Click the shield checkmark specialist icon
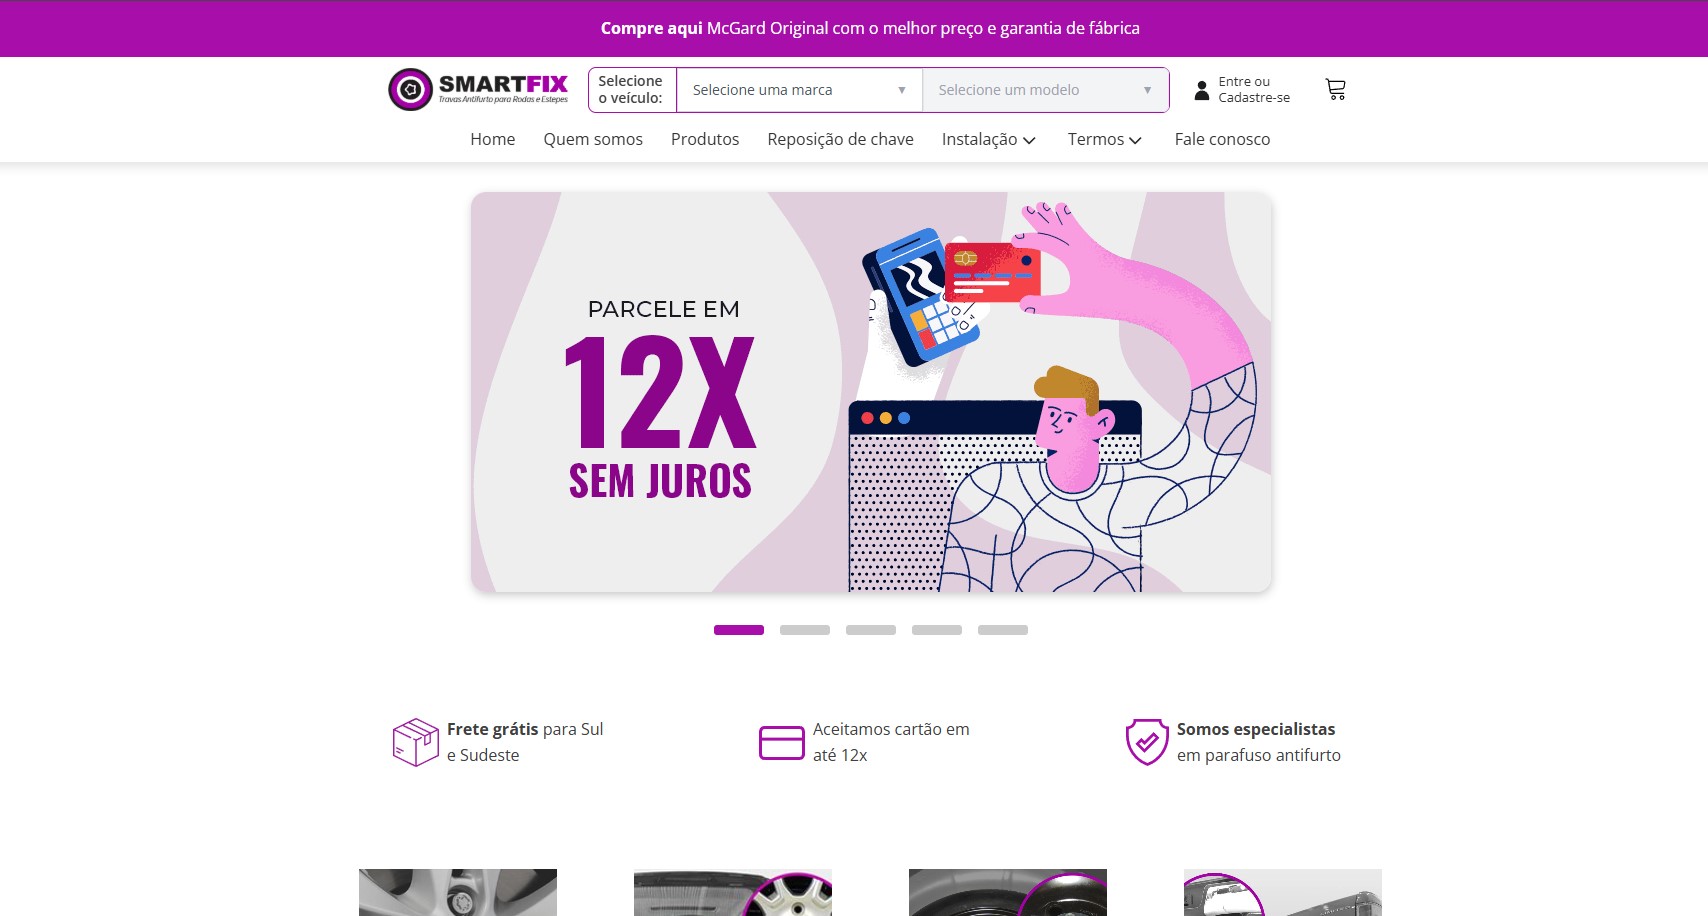The height and width of the screenshot is (916, 1708). point(1147,742)
